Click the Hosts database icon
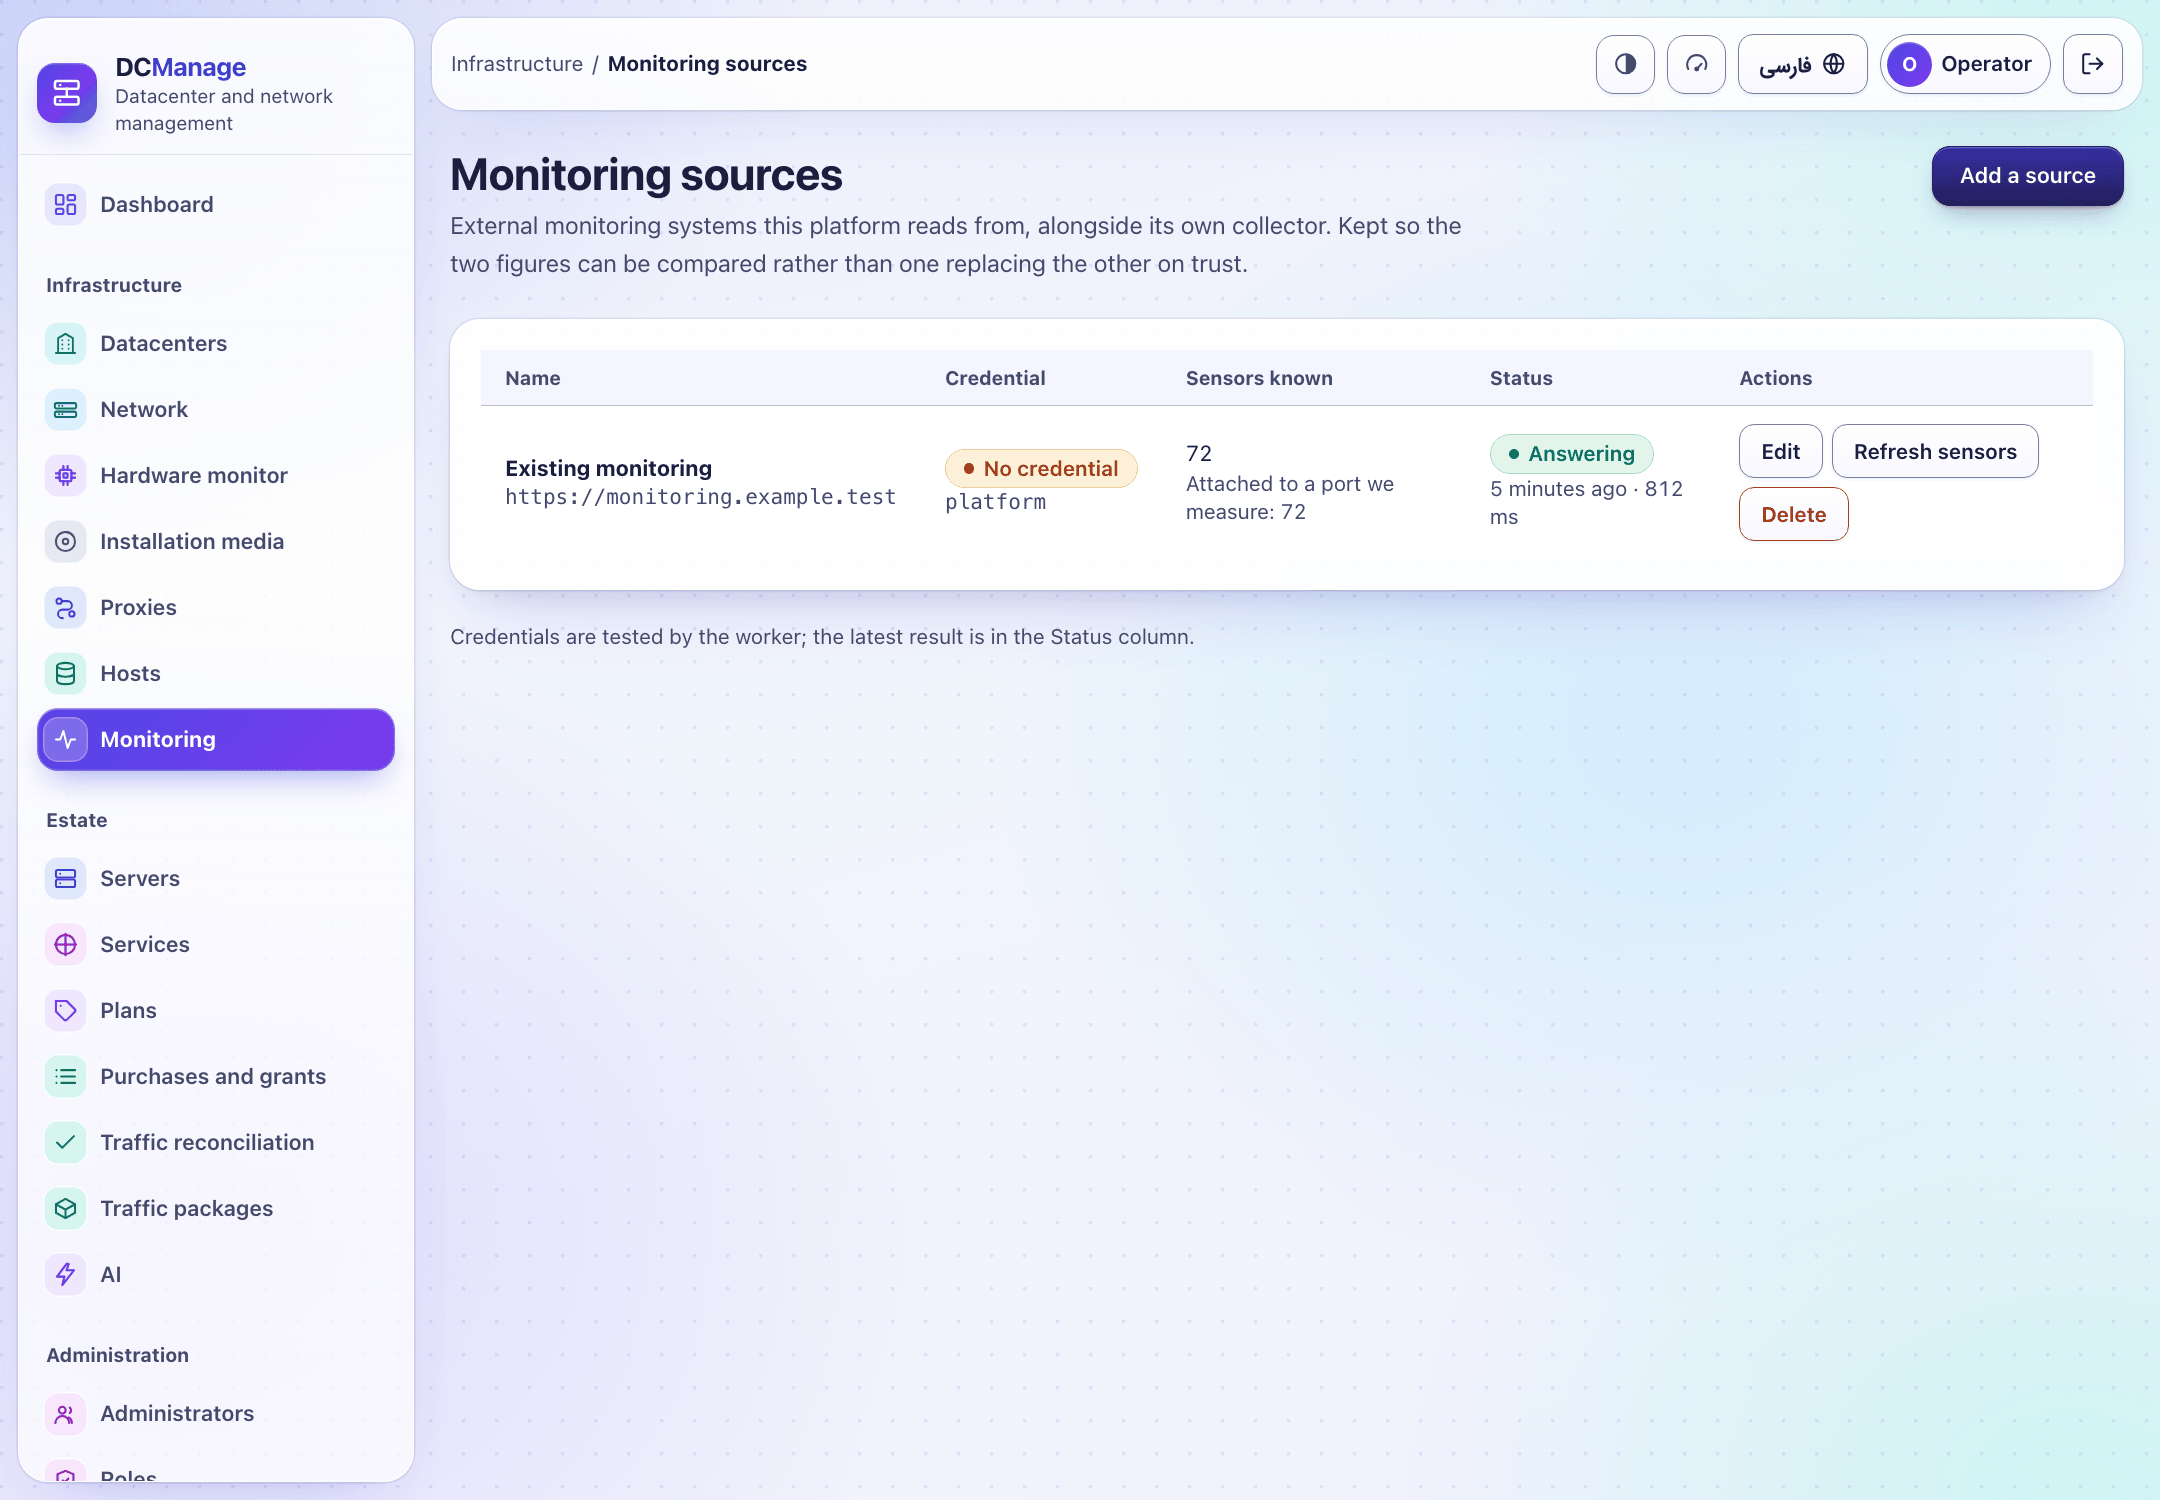Viewport: 2160px width, 1500px height. click(65, 674)
